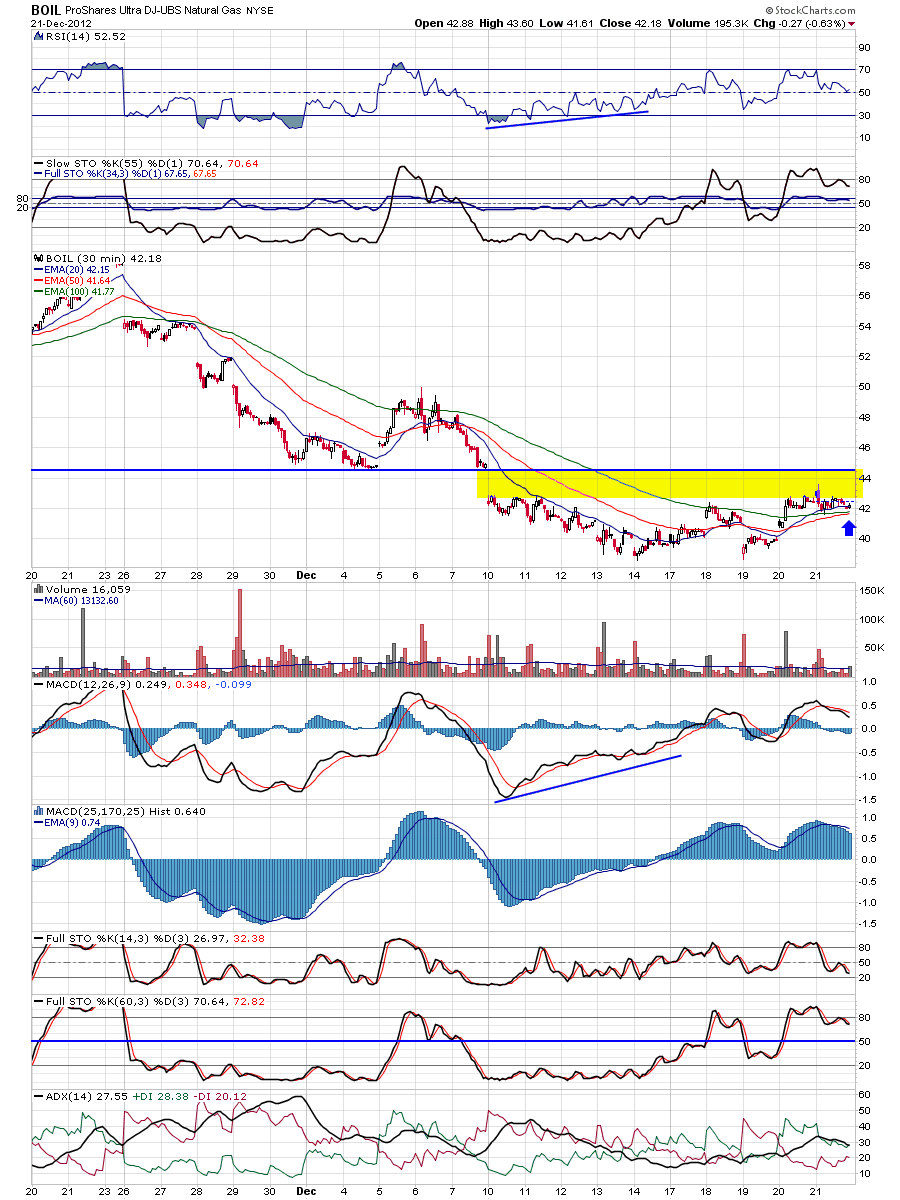Click the EMA(50) 41.64 legend entry
This screenshot has width=900, height=1200.
tap(70, 280)
